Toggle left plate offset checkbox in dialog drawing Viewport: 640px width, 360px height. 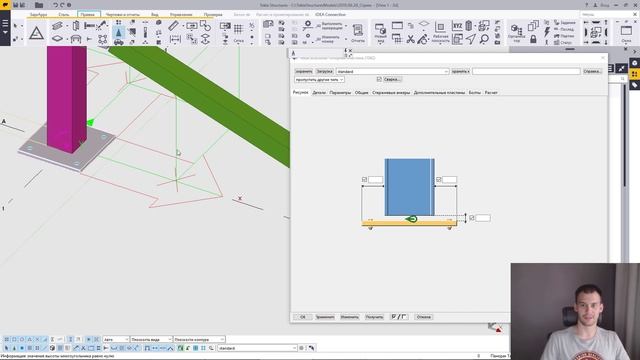coord(364,180)
